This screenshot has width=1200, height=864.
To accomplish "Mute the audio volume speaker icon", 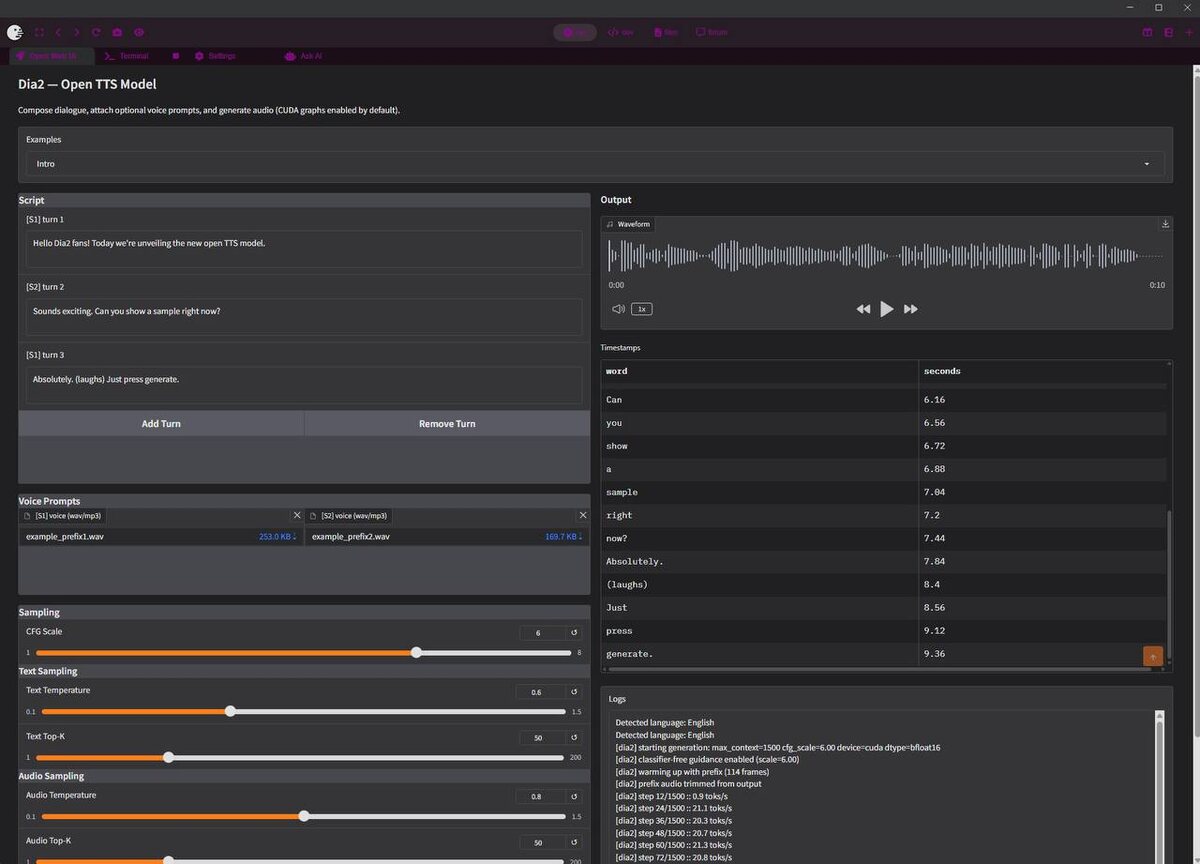I will click(x=618, y=309).
